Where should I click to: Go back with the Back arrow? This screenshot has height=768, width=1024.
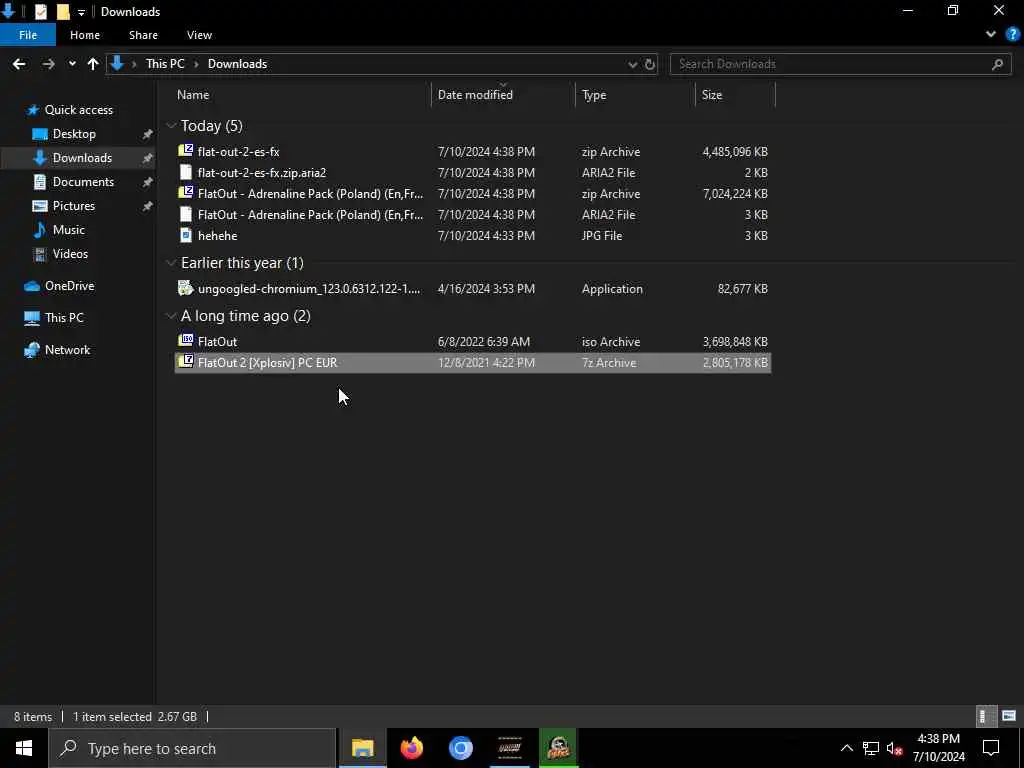point(19,64)
